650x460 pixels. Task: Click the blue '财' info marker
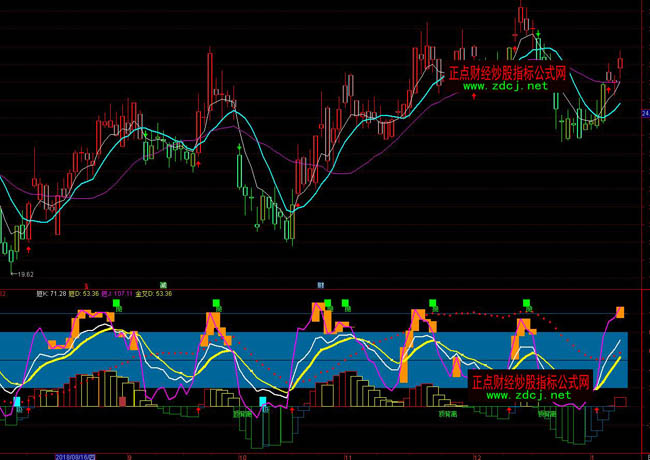321,284
